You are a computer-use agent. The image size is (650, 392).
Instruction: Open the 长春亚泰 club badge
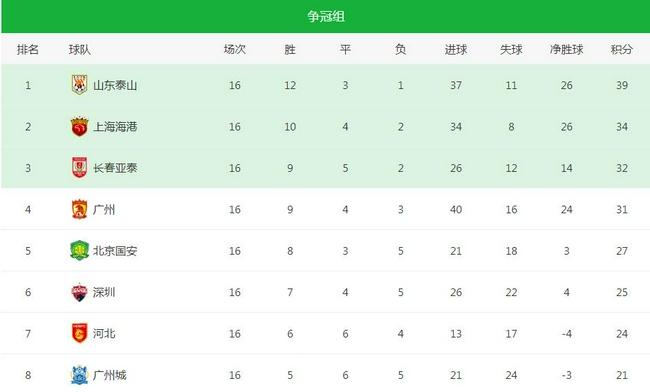click(x=79, y=167)
